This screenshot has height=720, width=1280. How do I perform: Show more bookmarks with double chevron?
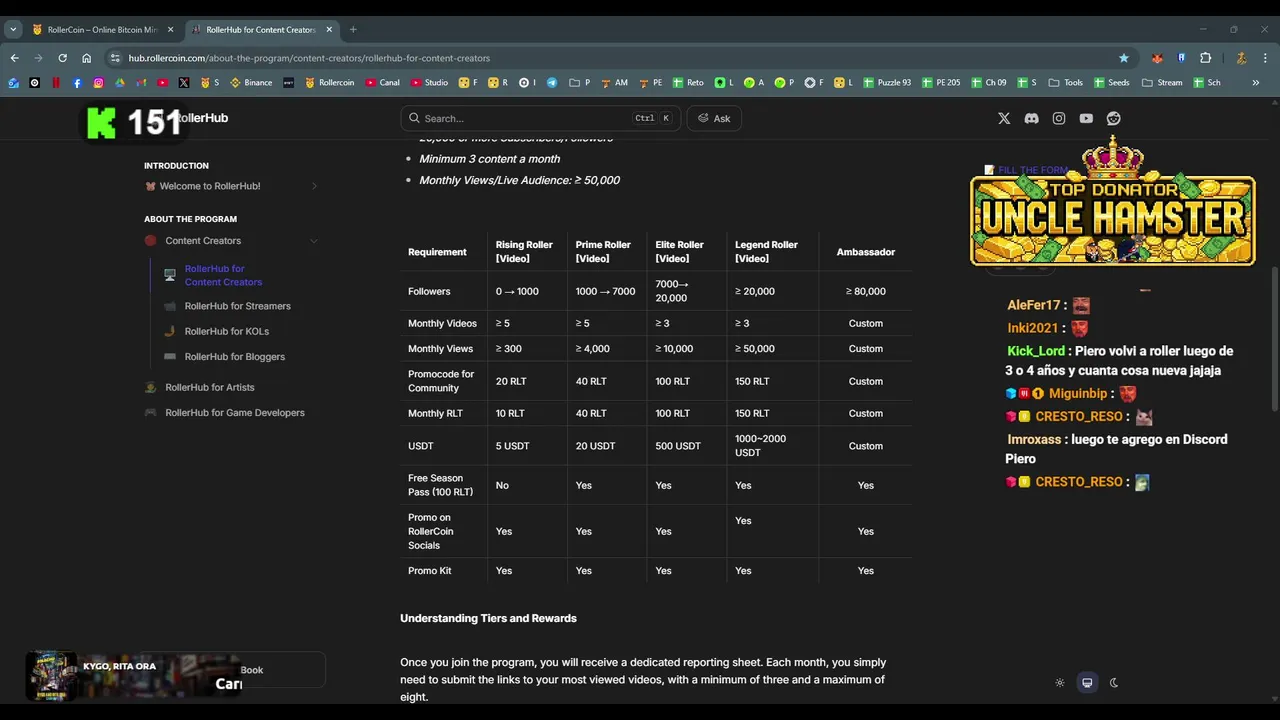(1256, 83)
